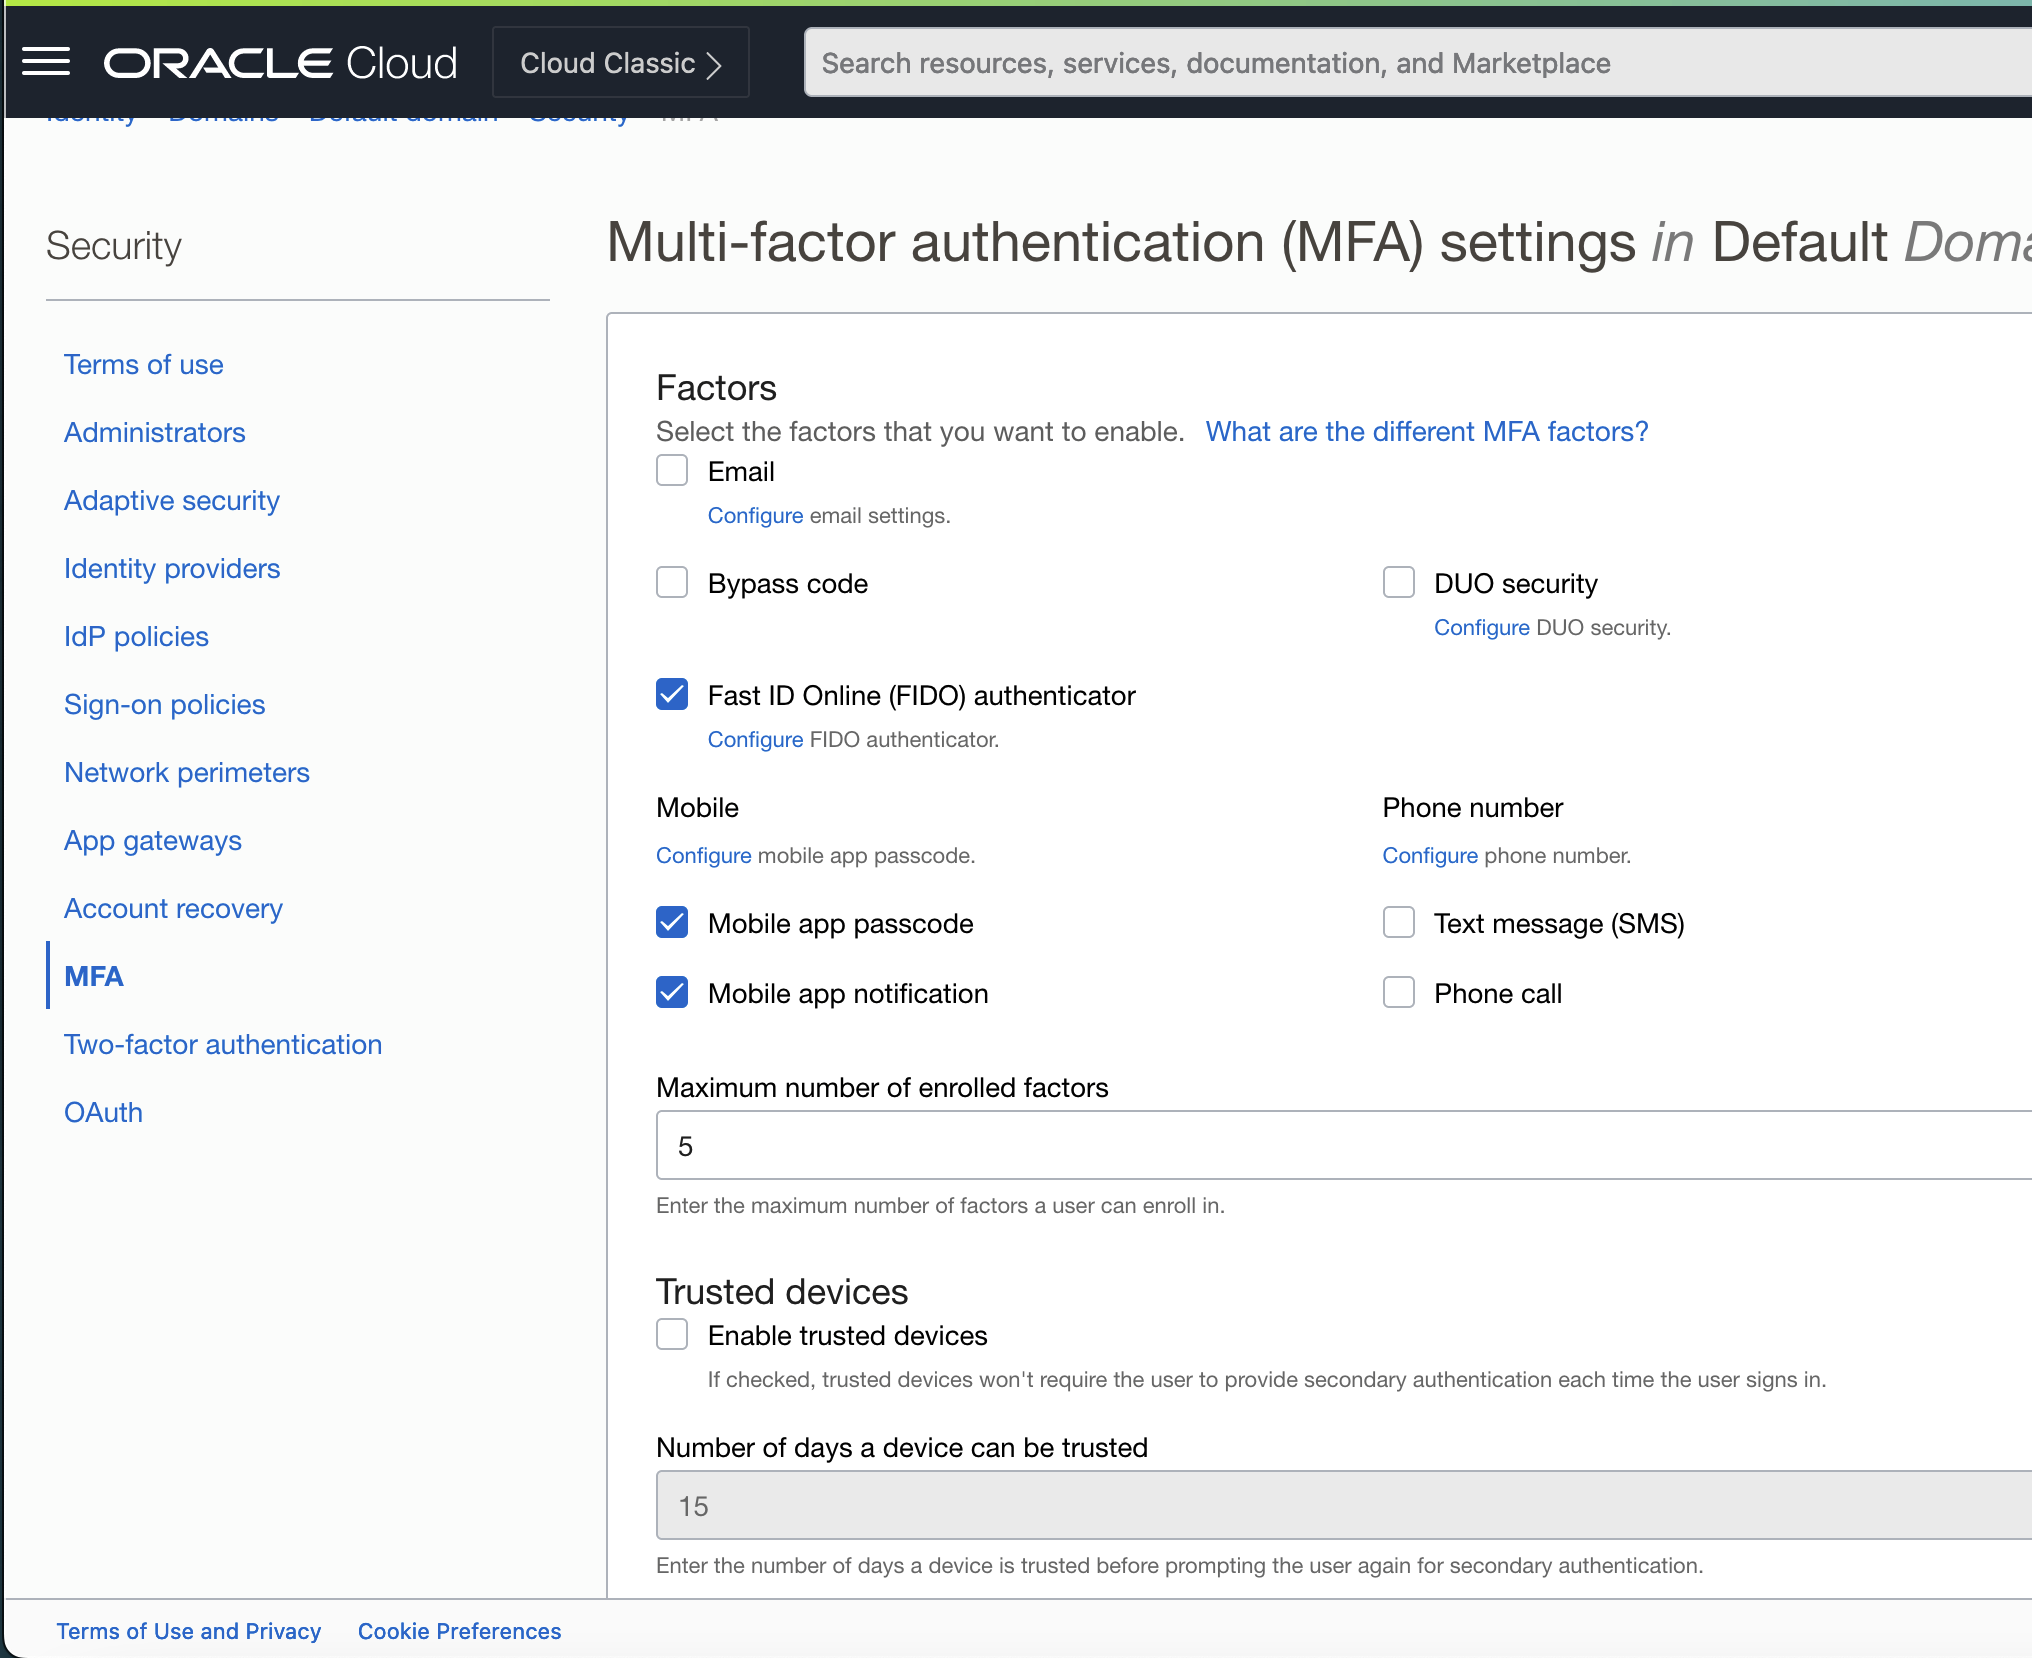Screen dimensions: 2032x1658
Task: Disable Mobile app passcode checkbox
Action: 672,922
